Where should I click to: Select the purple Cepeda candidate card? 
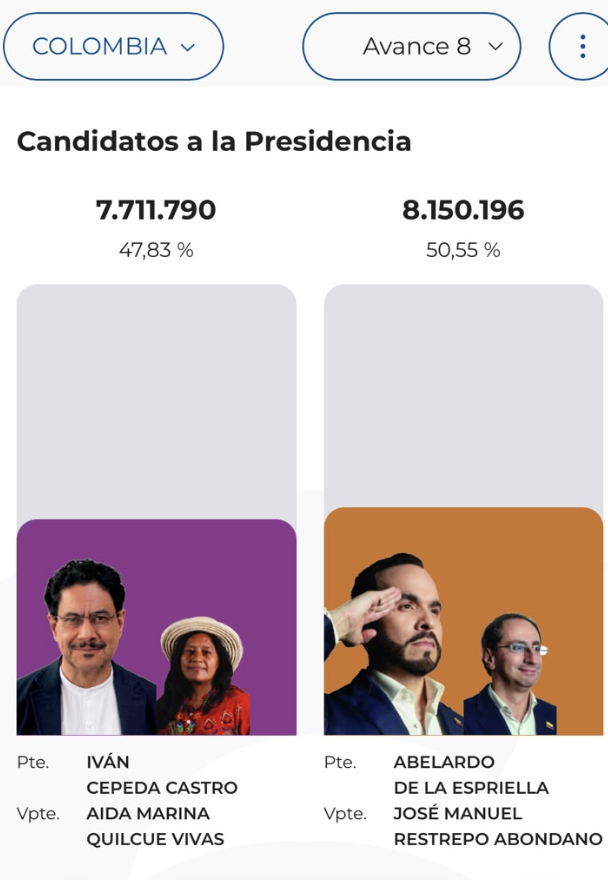tap(157, 627)
